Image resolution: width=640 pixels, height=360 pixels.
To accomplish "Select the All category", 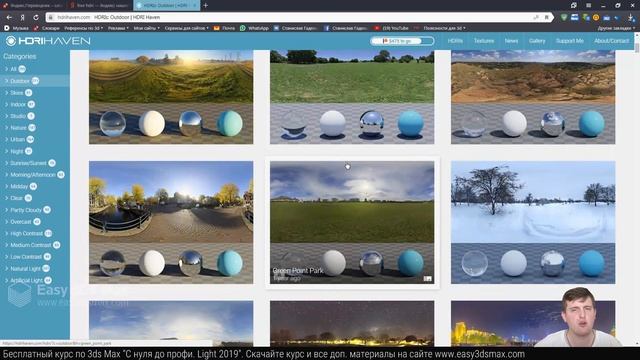I will [35, 69].
